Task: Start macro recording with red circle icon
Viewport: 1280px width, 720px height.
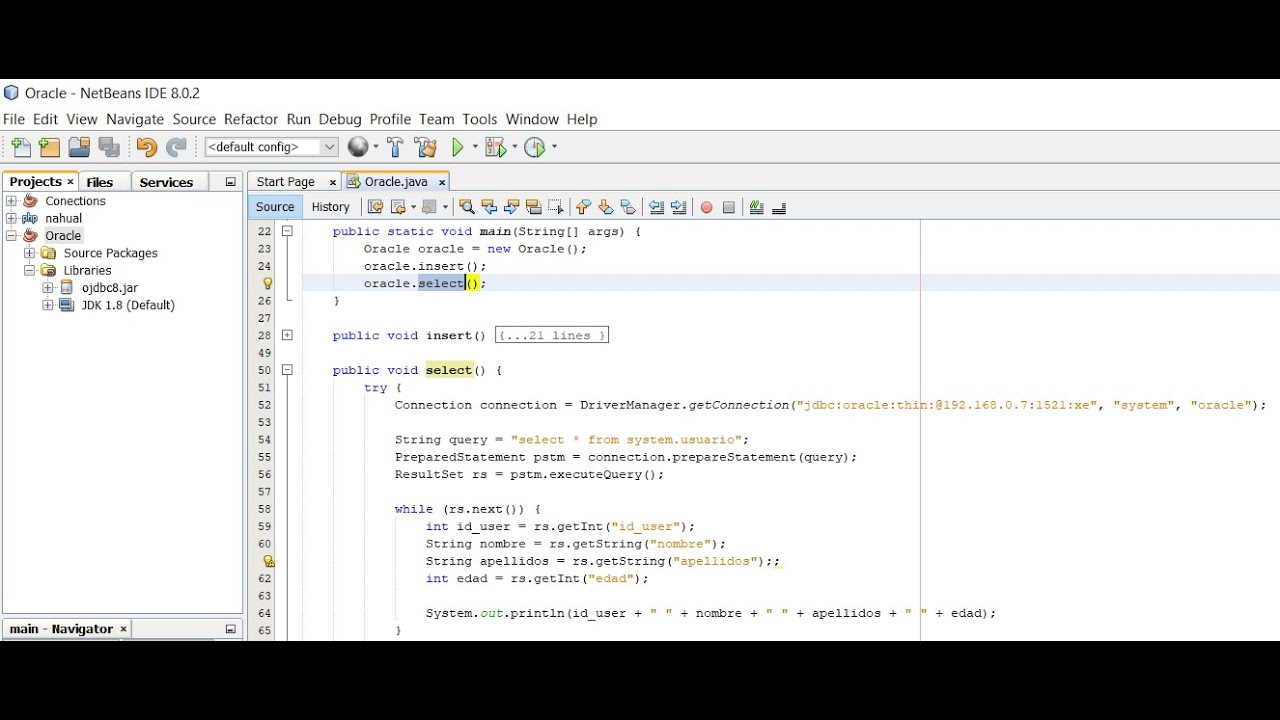Action: (x=706, y=207)
